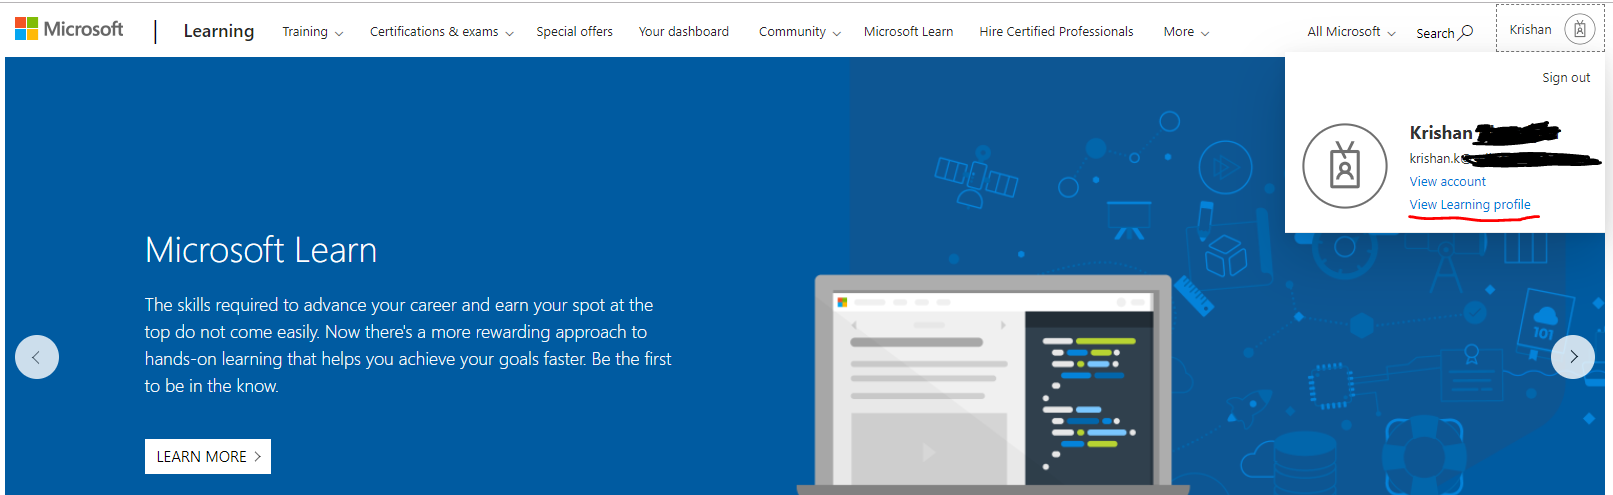Image resolution: width=1613 pixels, height=495 pixels.
Task: Click the Krishan account name in header
Action: click(1530, 30)
